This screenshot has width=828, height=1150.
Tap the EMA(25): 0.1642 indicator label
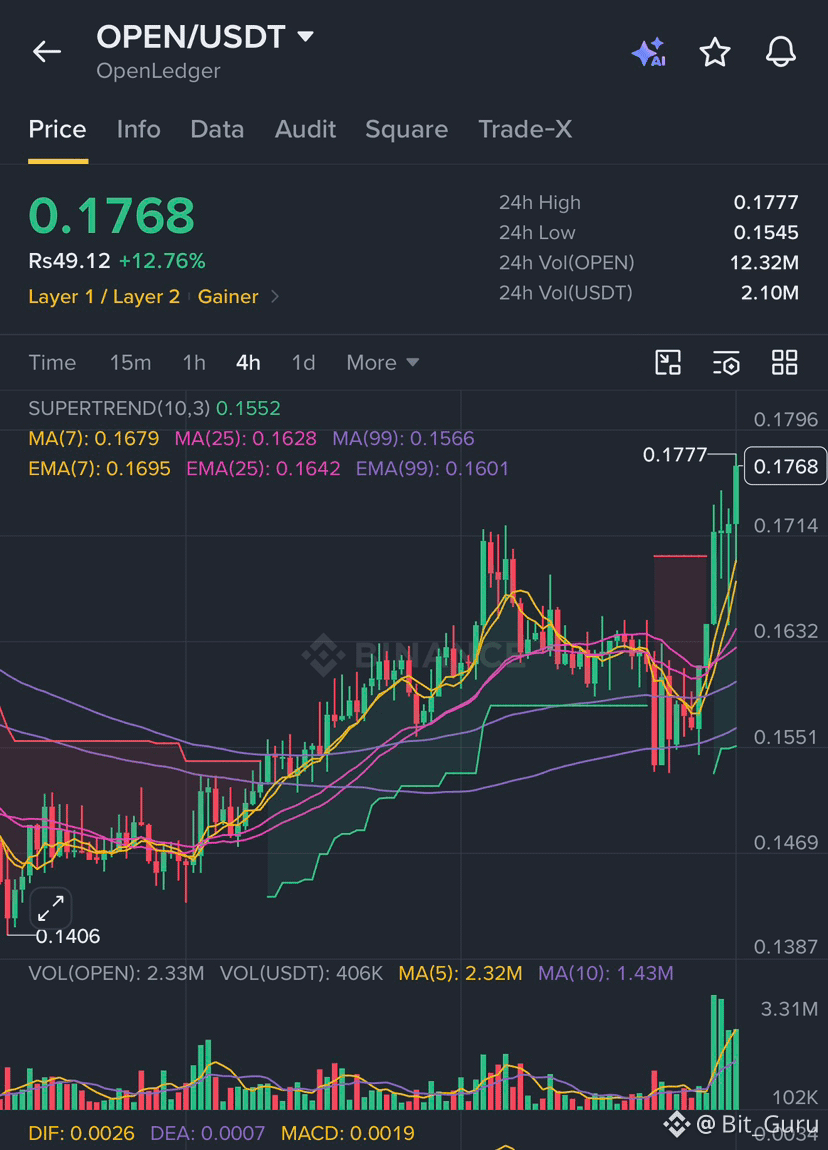tap(263, 469)
